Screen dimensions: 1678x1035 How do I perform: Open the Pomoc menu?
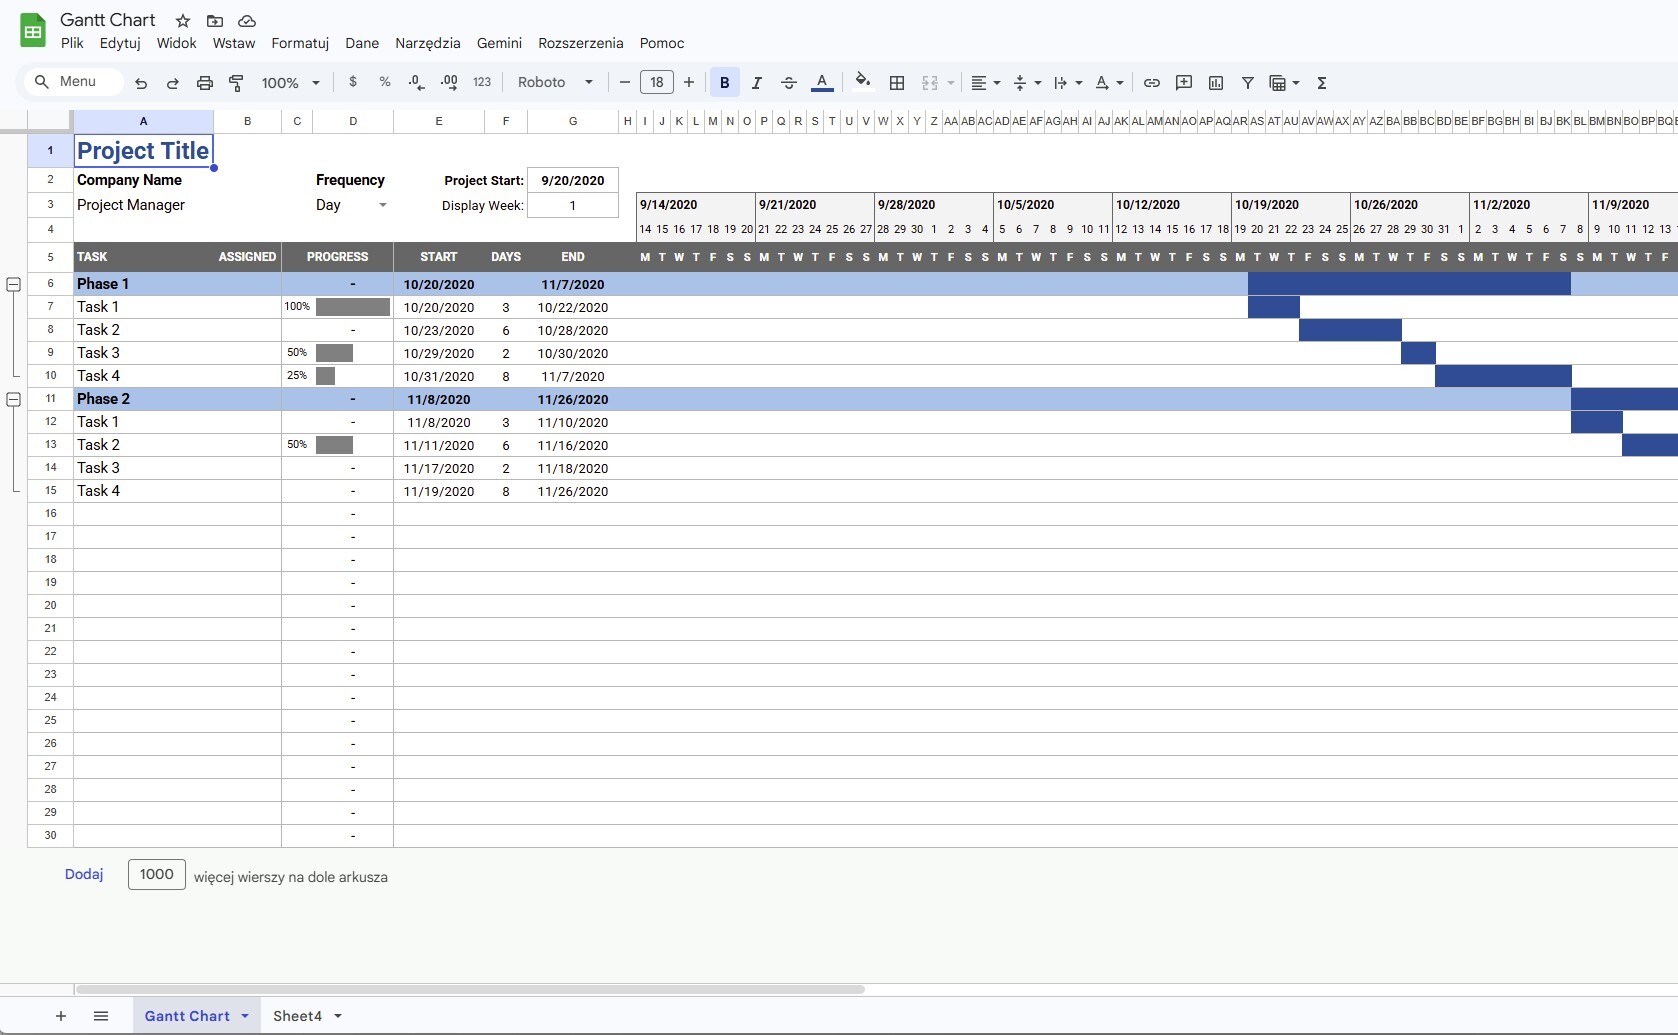pyautogui.click(x=662, y=43)
